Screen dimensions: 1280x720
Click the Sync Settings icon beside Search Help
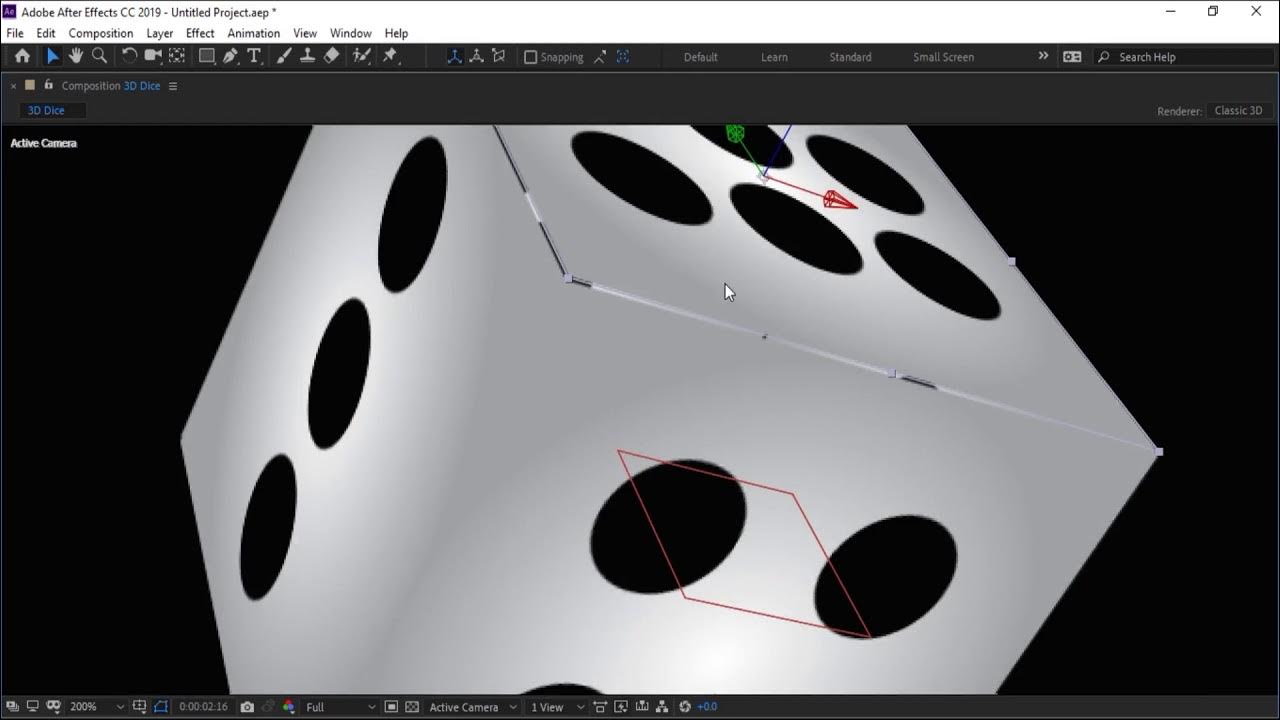coord(1072,57)
